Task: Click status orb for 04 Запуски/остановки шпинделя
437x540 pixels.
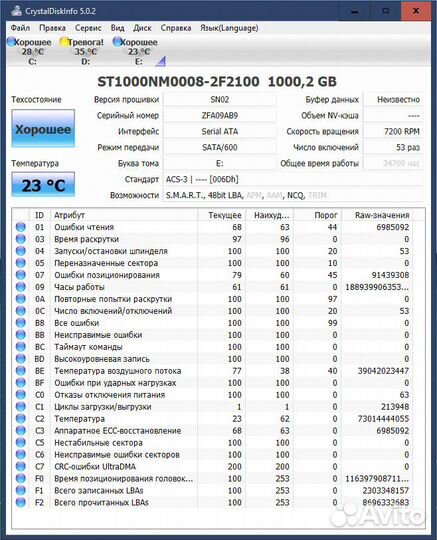Action: tap(21, 251)
